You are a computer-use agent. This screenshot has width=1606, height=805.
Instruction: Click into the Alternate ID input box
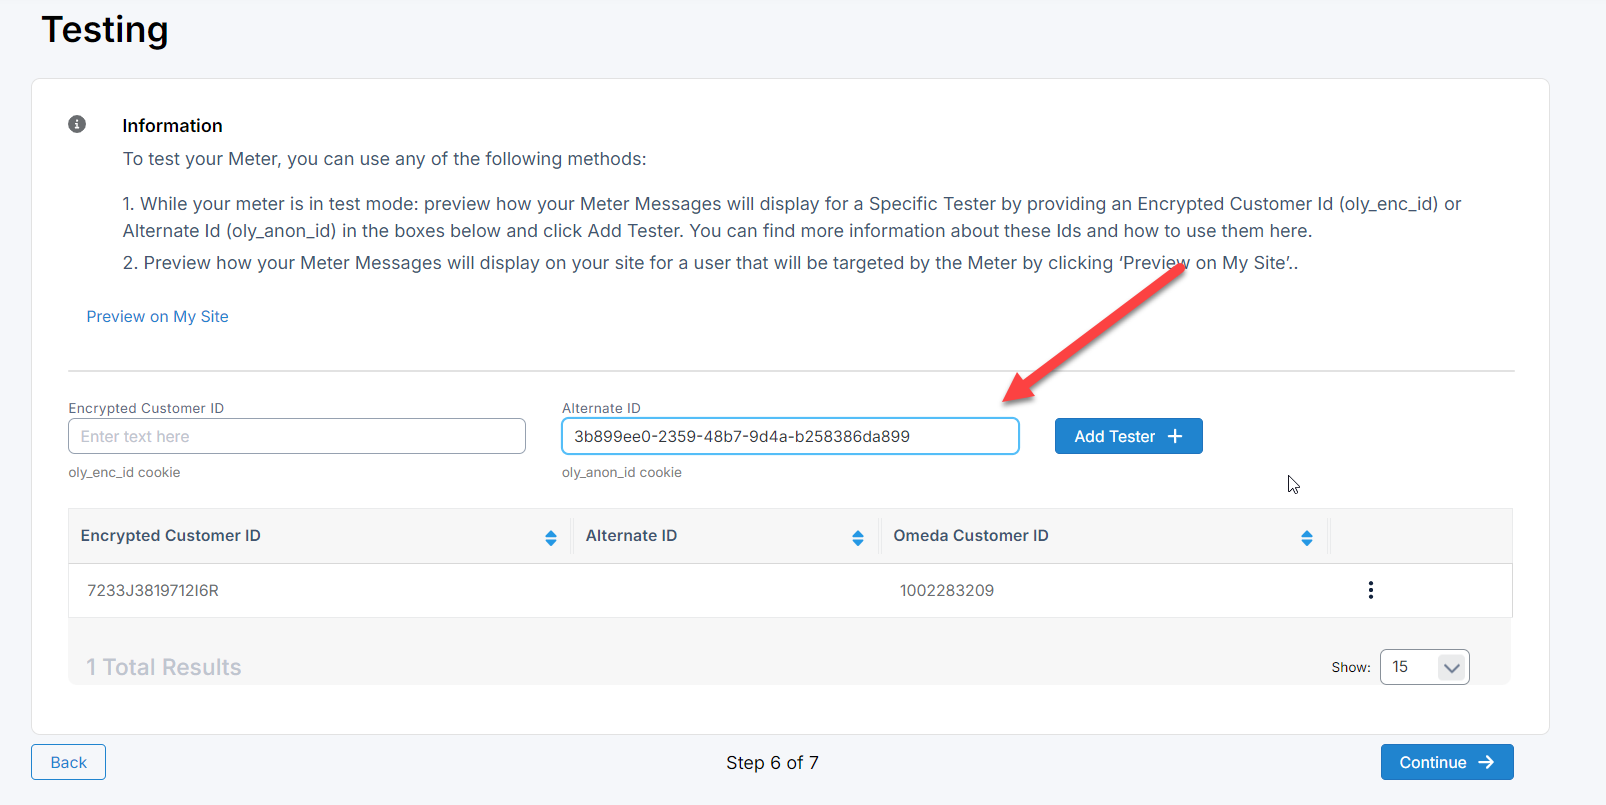(x=789, y=436)
